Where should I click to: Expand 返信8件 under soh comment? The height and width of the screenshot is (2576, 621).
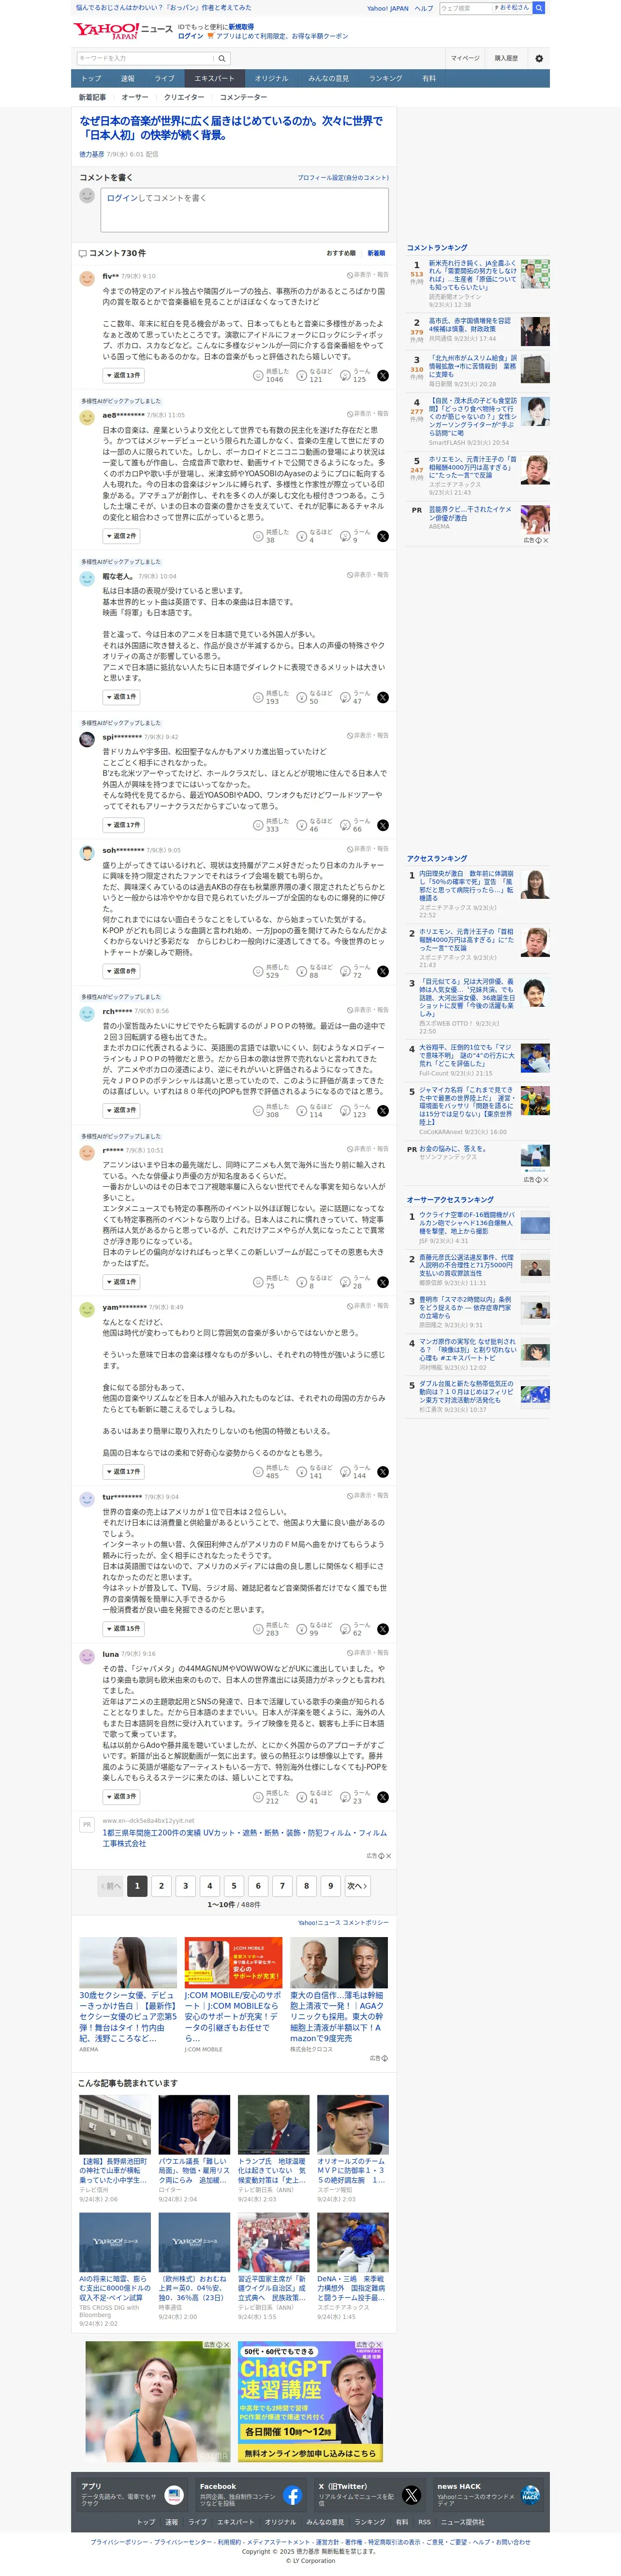click(x=121, y=971)
